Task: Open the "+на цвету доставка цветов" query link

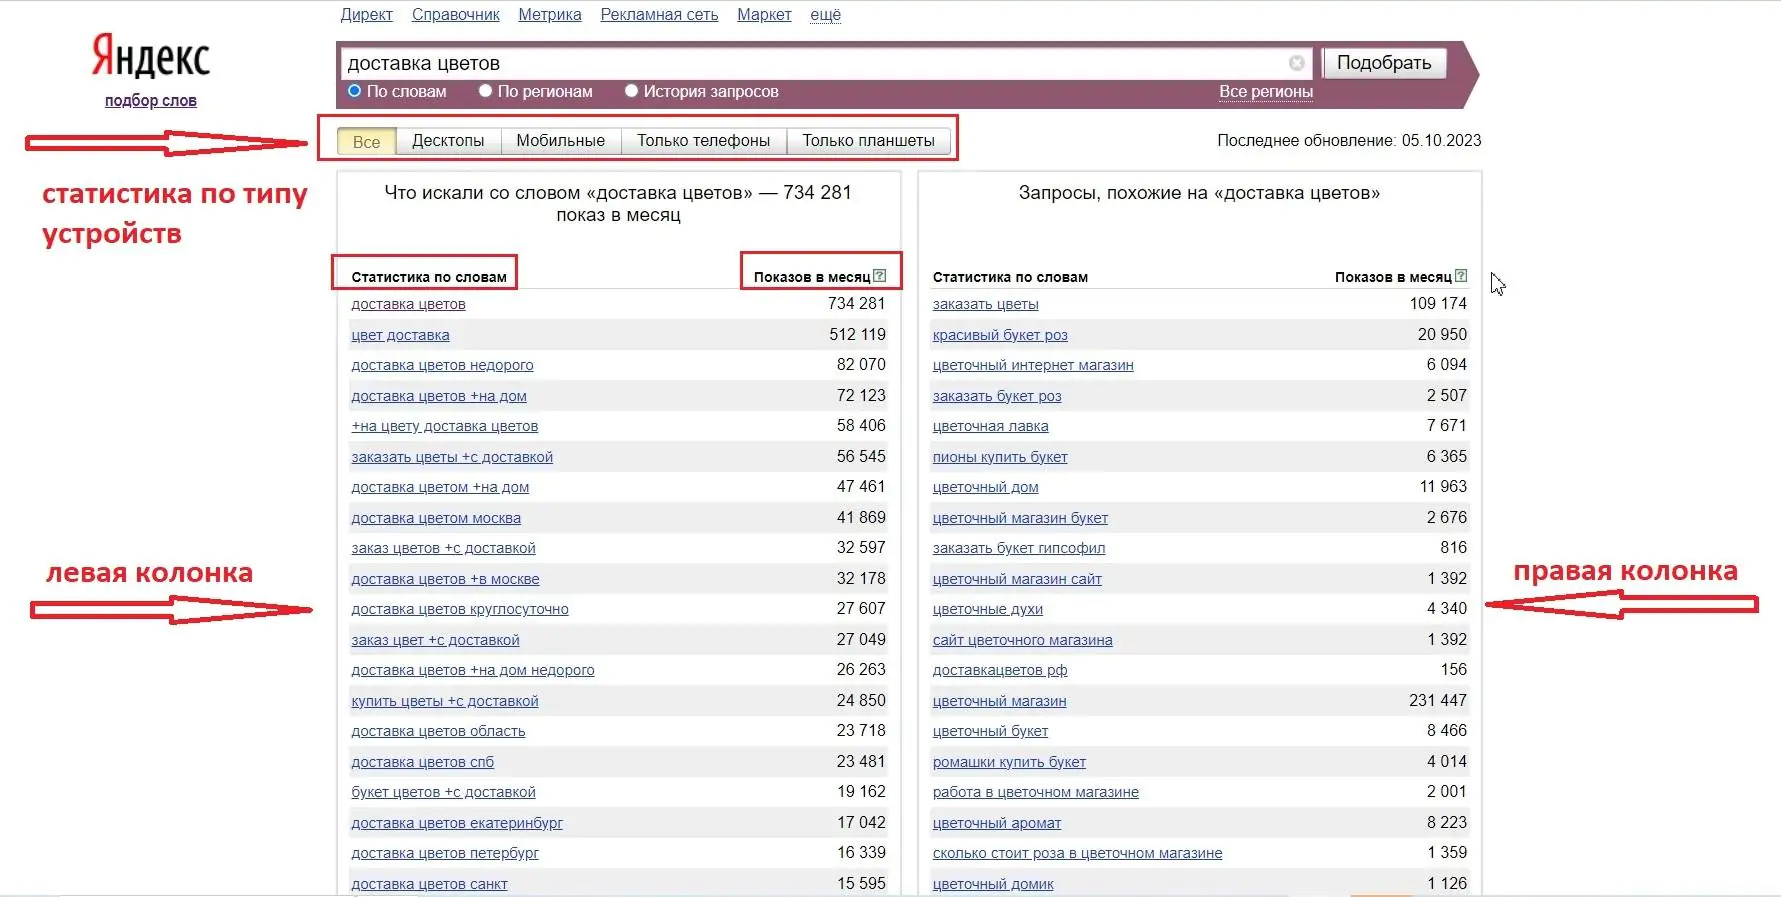Action: 444,426
